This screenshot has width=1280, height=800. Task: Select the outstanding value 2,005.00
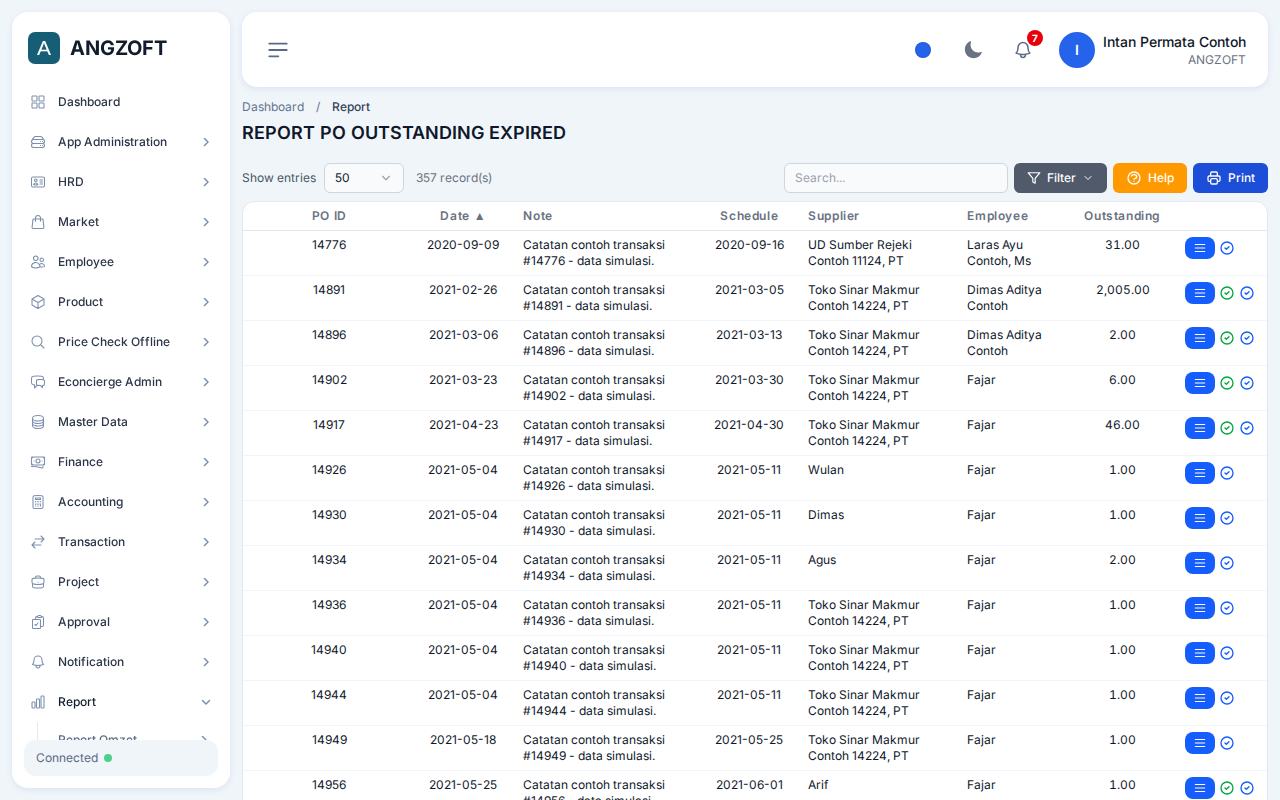click(1123, 290)
